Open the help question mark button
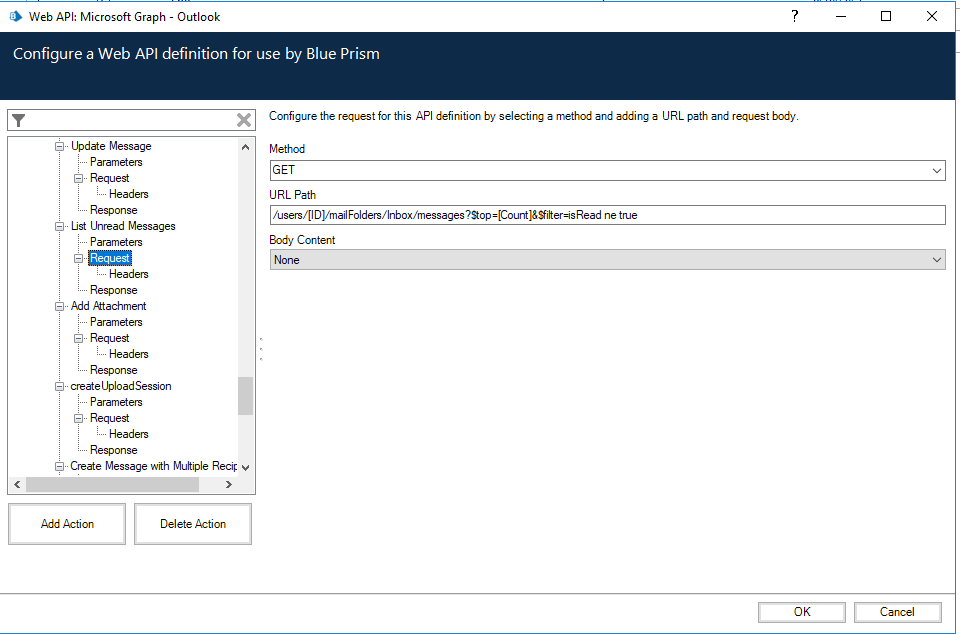The height and width of the screenshot is (634, 960). click(x=795, y=17)
